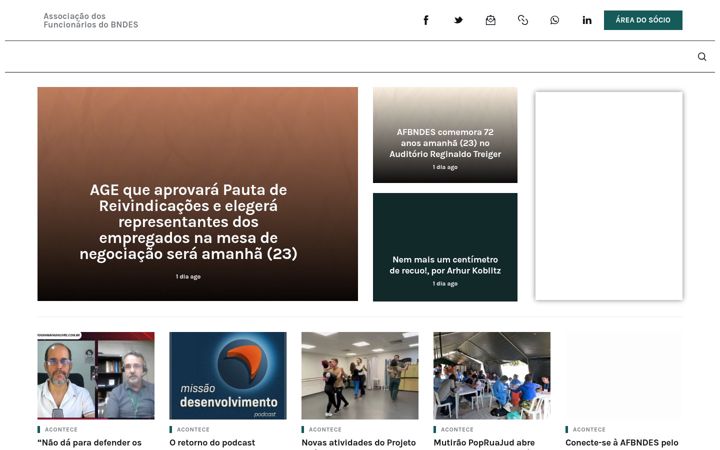Go to Associação dos Funcionários do BNDES home
Screen dimensions: 720x450
point(90,20)
